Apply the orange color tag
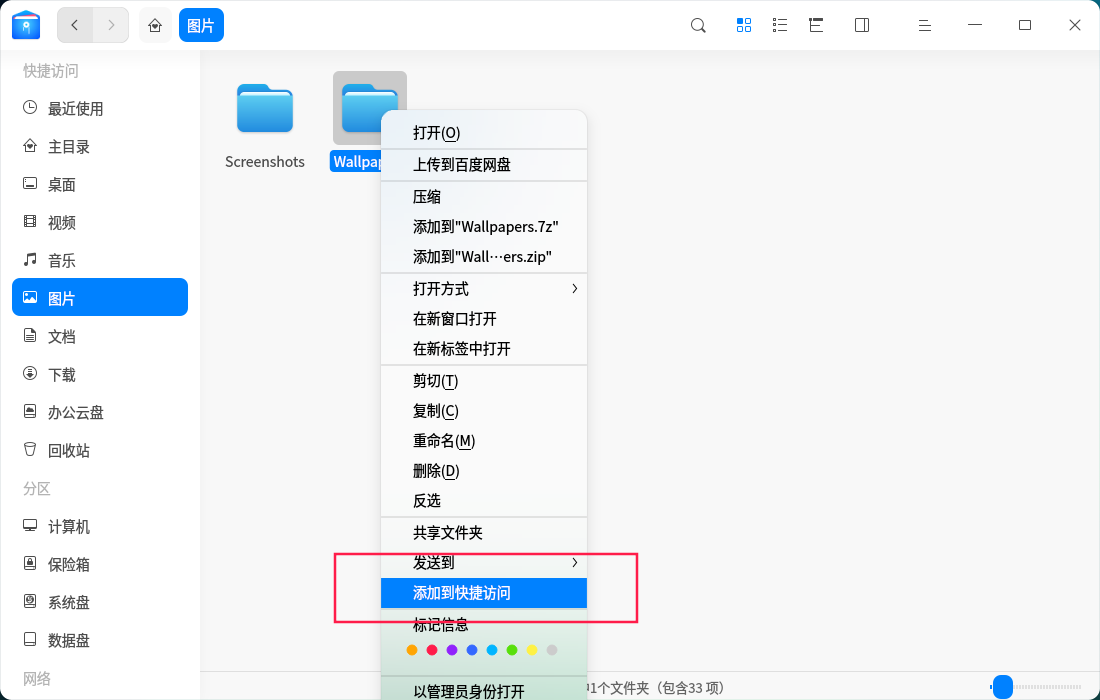 tap(412, 650)
